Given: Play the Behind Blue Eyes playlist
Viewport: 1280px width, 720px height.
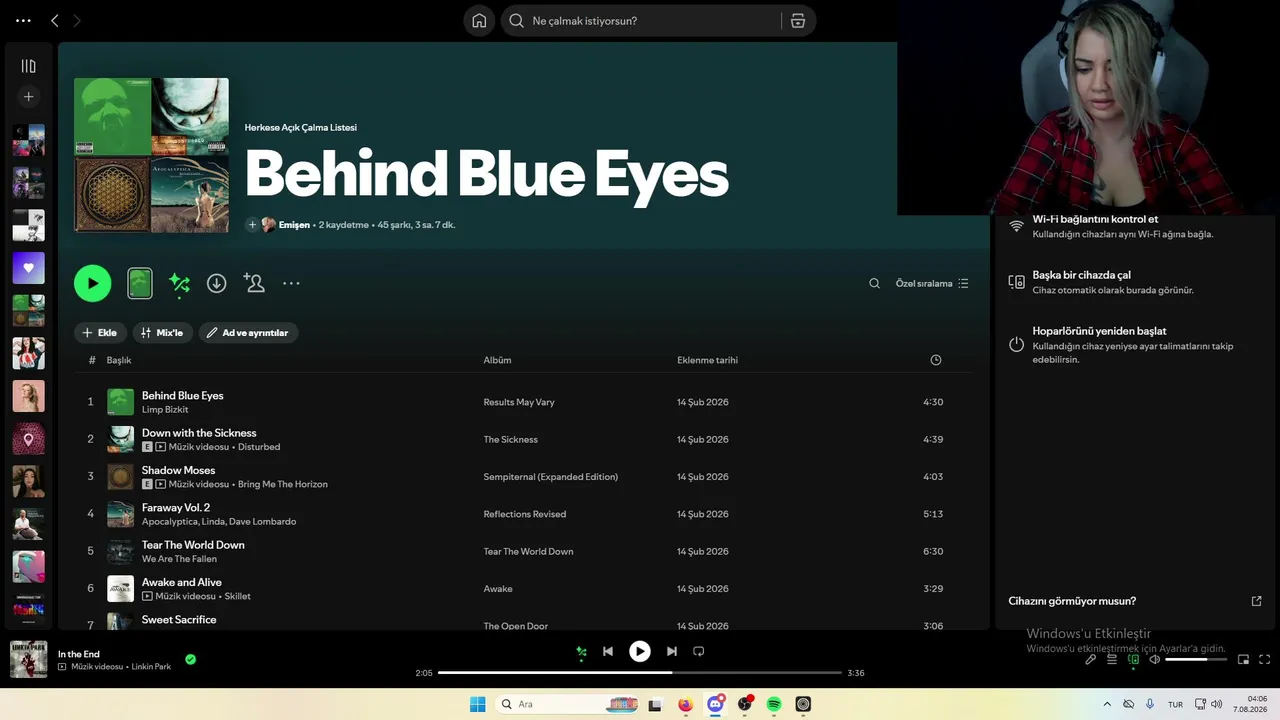Looking at the screenshot, I should (x=92, y=283).
